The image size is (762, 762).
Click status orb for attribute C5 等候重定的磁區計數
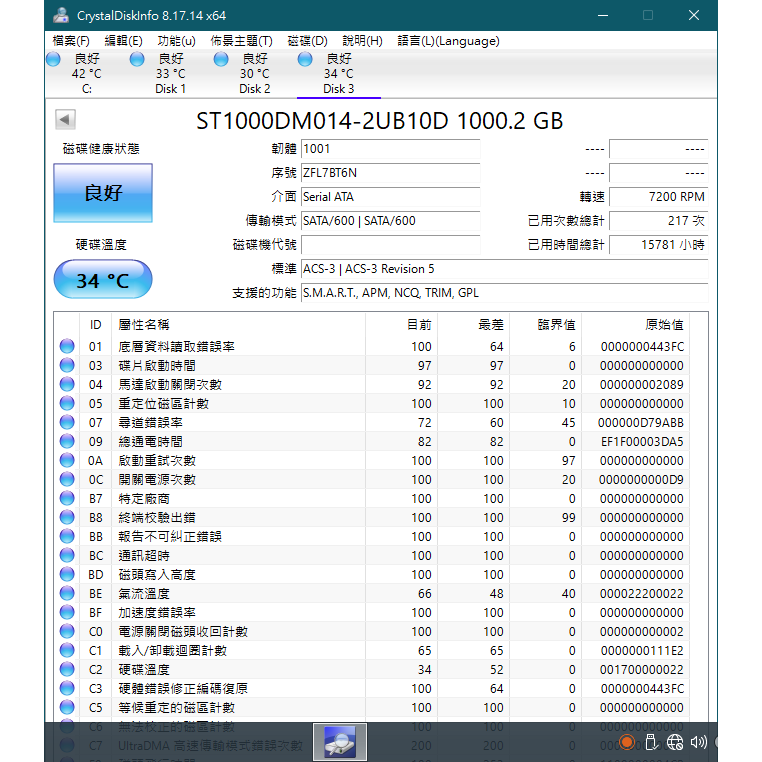tap(67, 707)
